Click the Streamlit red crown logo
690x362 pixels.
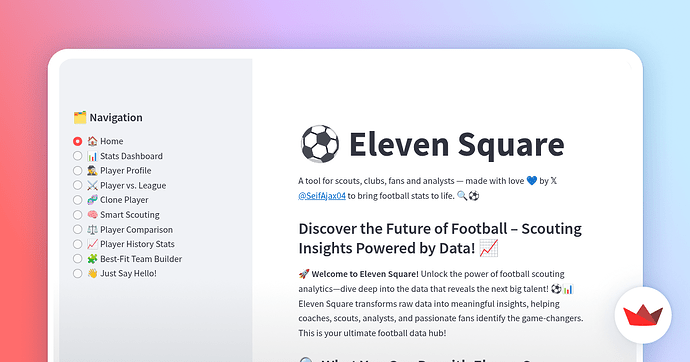pos(643,315)
